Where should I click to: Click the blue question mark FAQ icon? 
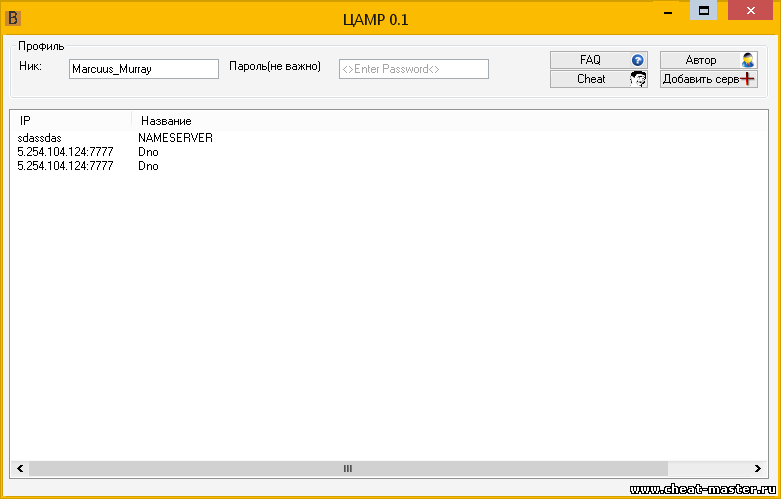pyautogui.click(x=637, y=60)
